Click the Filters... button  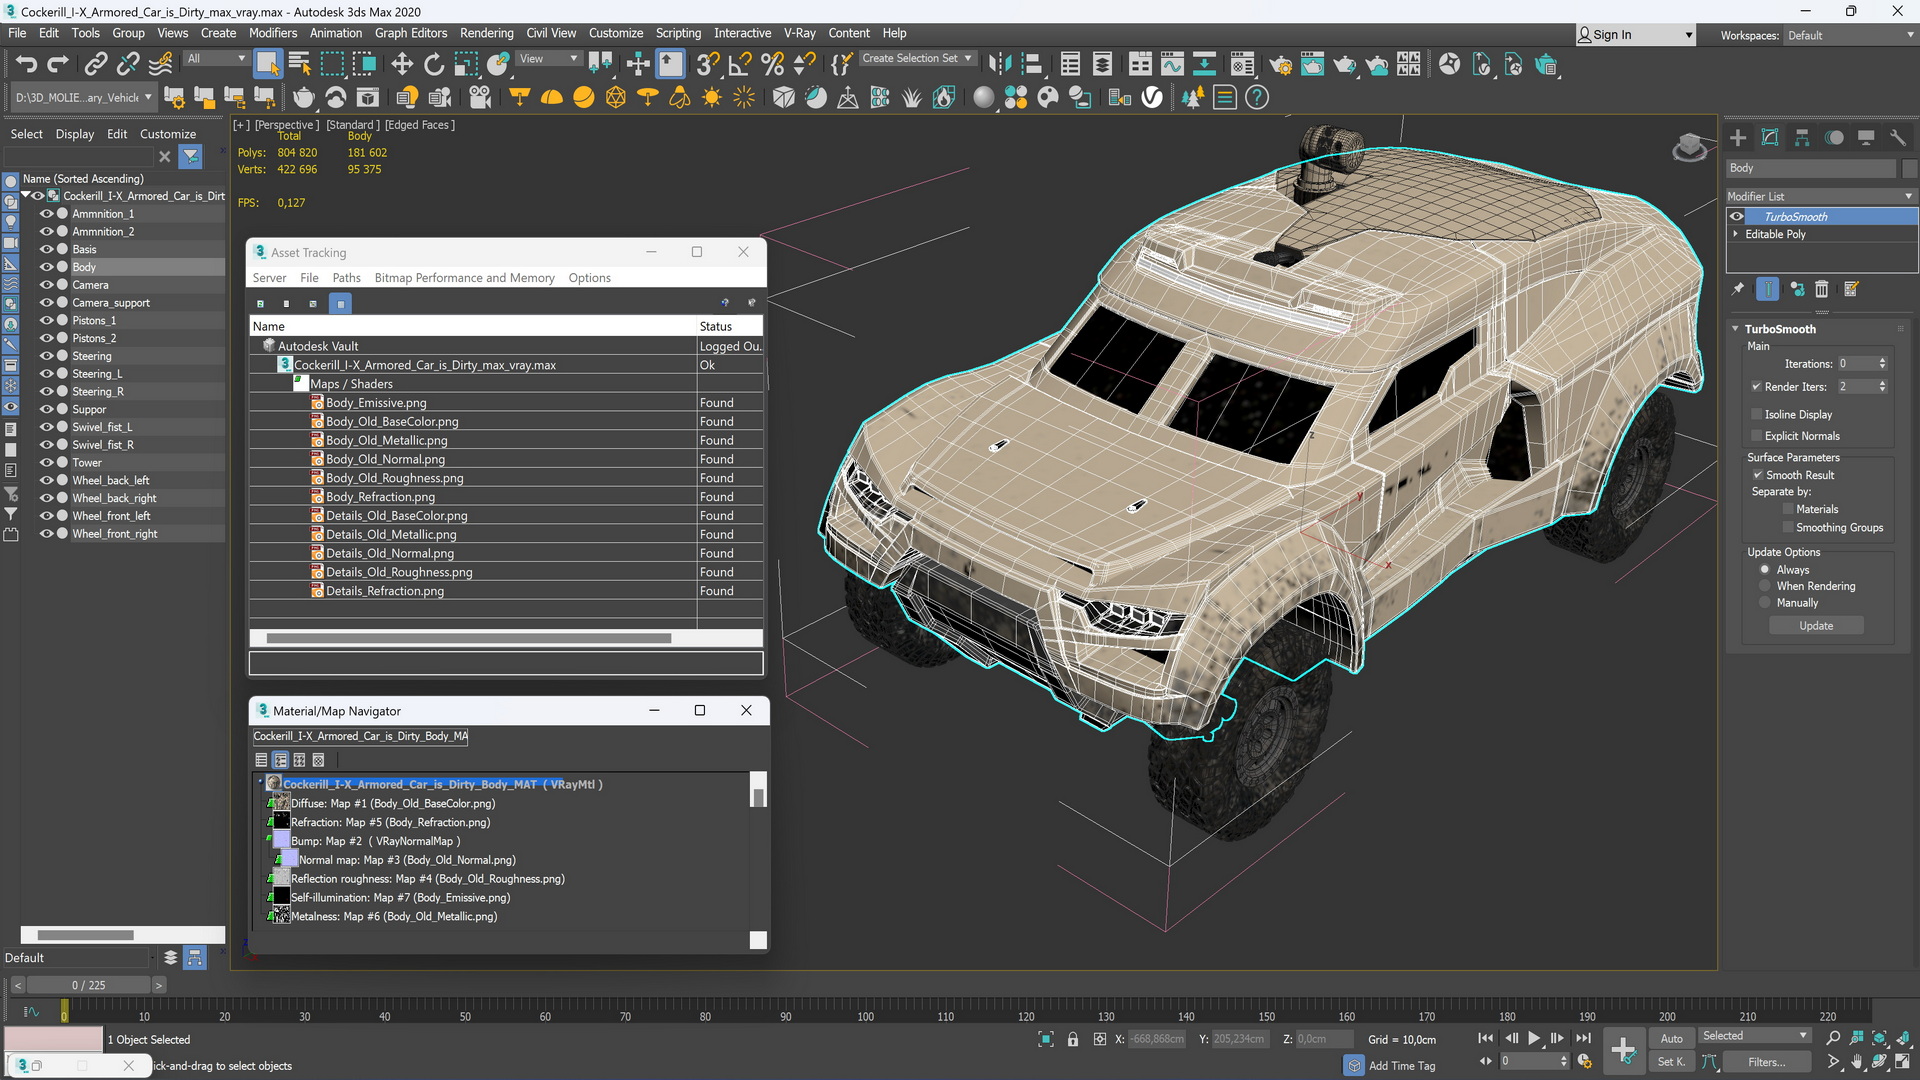point(1766,1062)
